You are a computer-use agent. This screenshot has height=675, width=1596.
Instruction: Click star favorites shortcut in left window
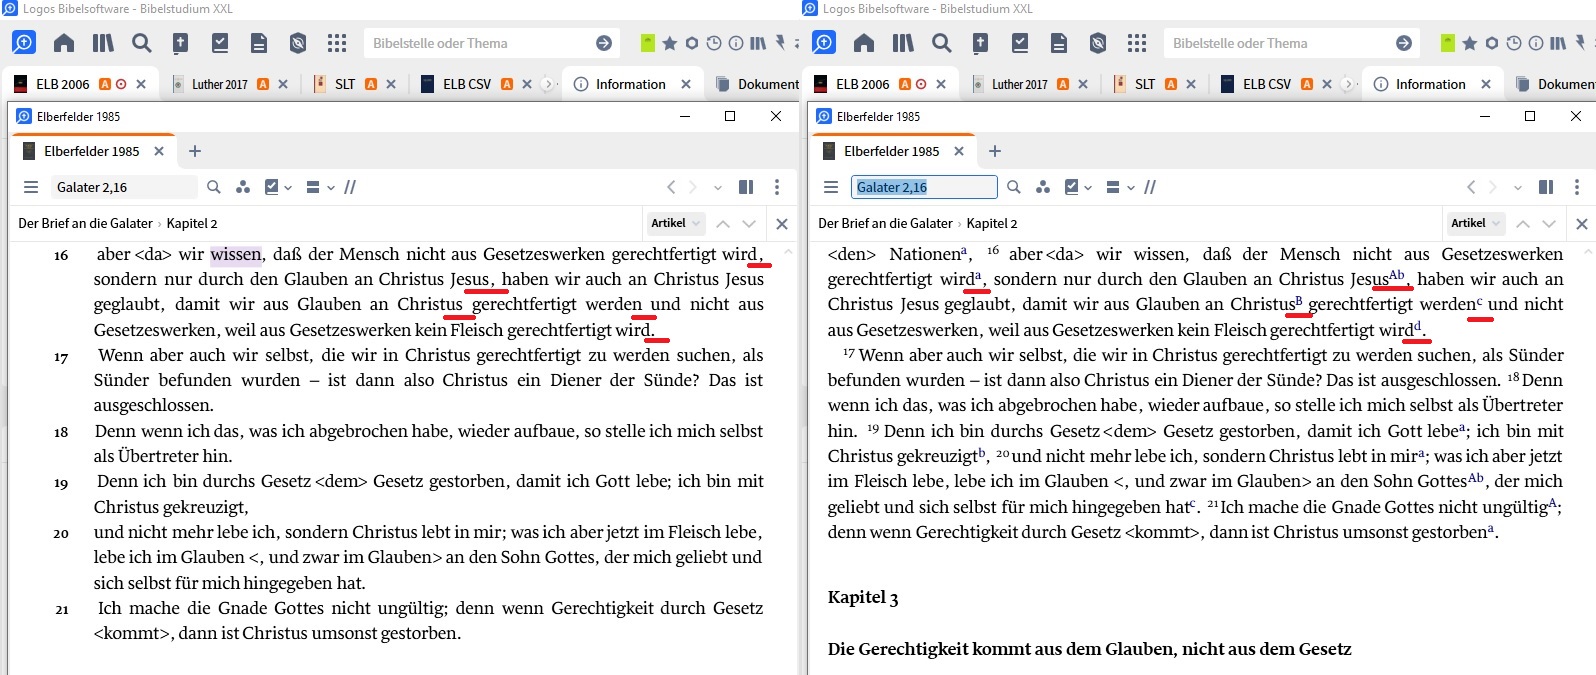670,43
